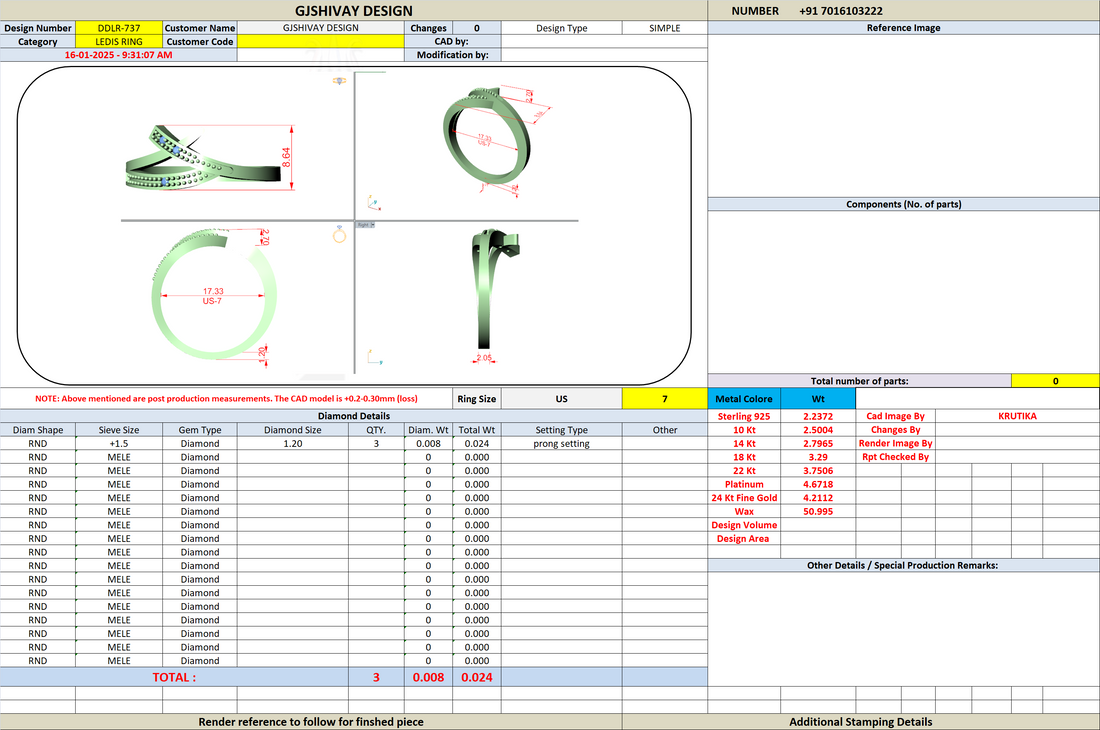Click the prong setting cell in first row
The image size is (1100, 730).
pos(561,443)
